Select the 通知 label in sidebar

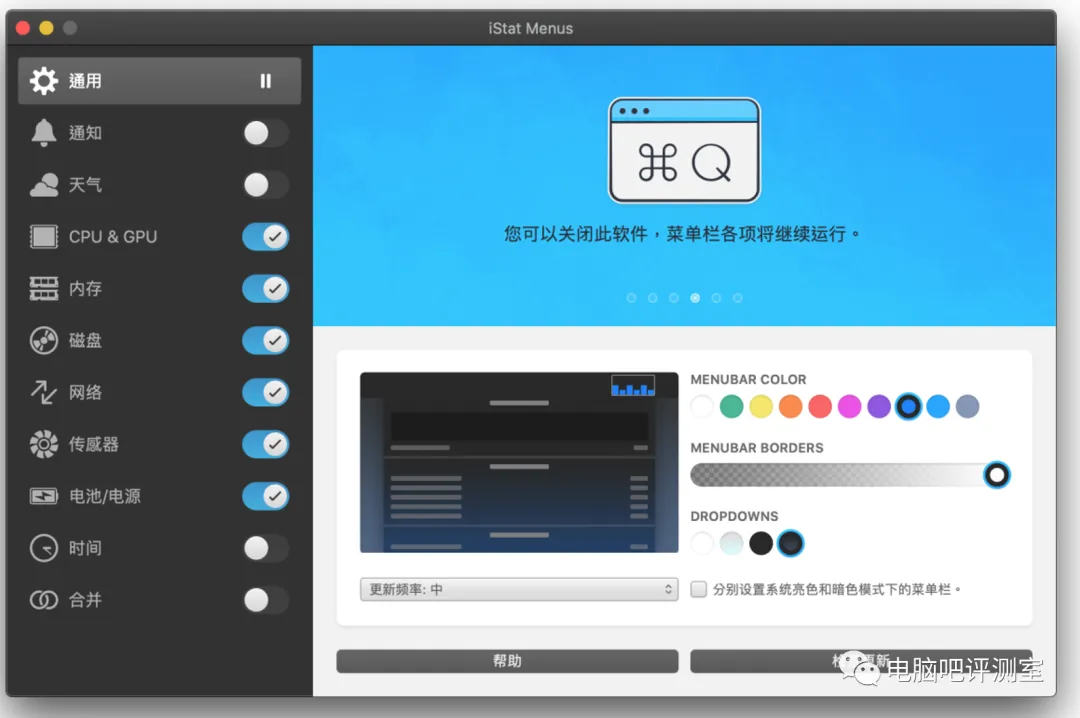tap(85, 133)
